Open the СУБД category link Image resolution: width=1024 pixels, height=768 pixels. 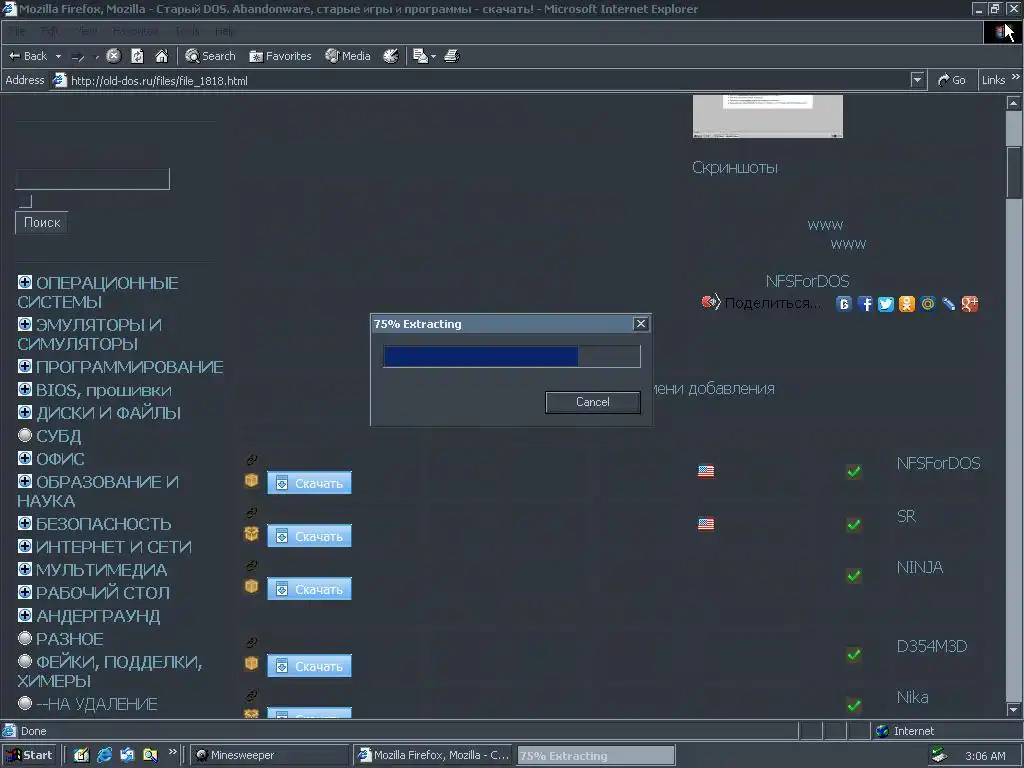point(59,436)
